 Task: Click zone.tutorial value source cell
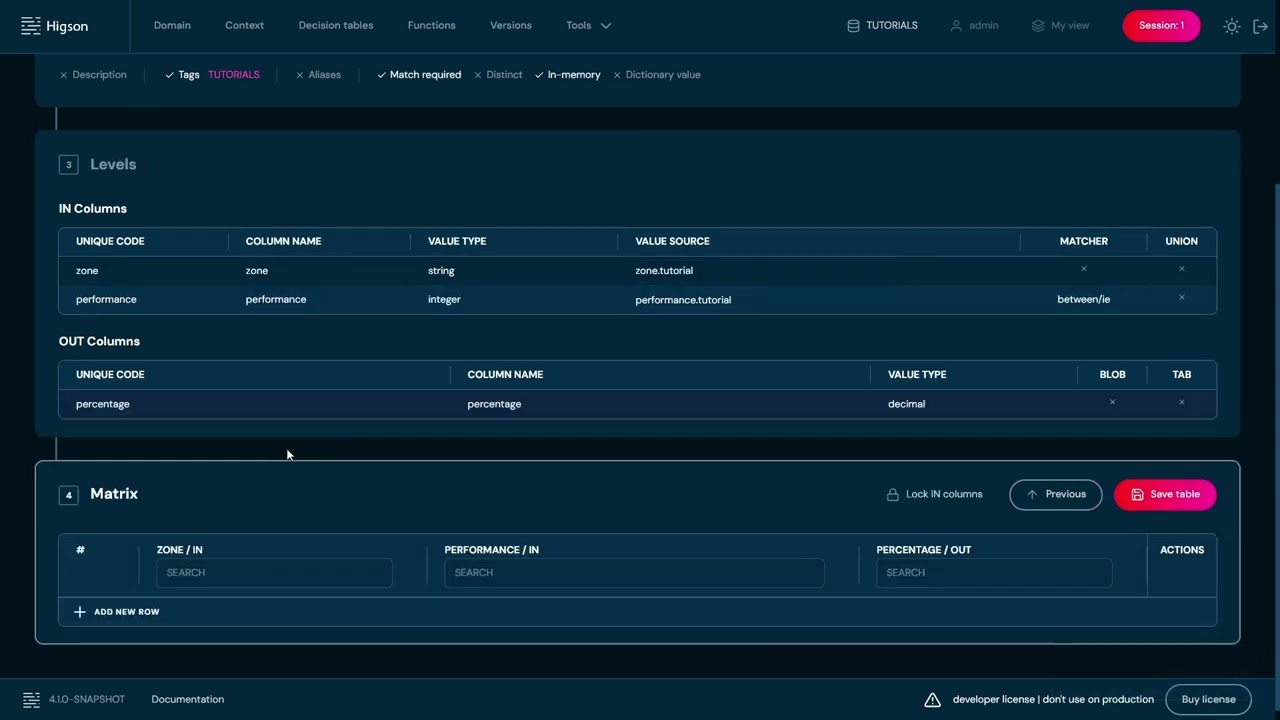[x=664, y=271]
